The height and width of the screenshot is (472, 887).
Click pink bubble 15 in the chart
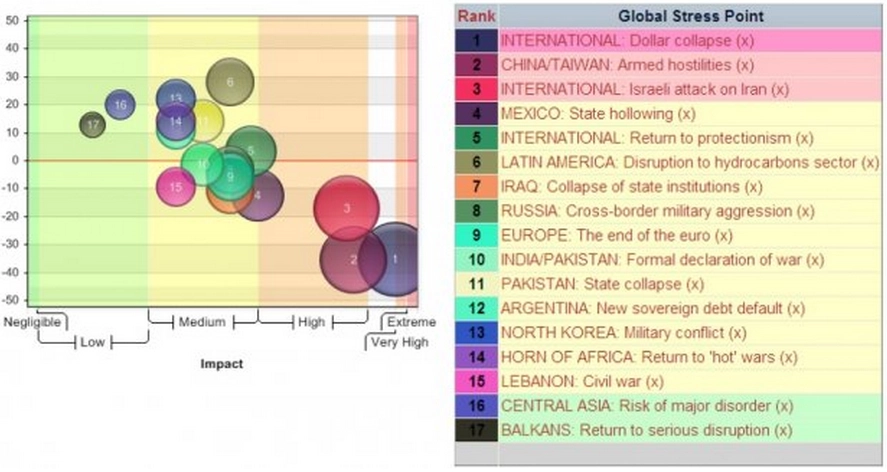(176, 187)
